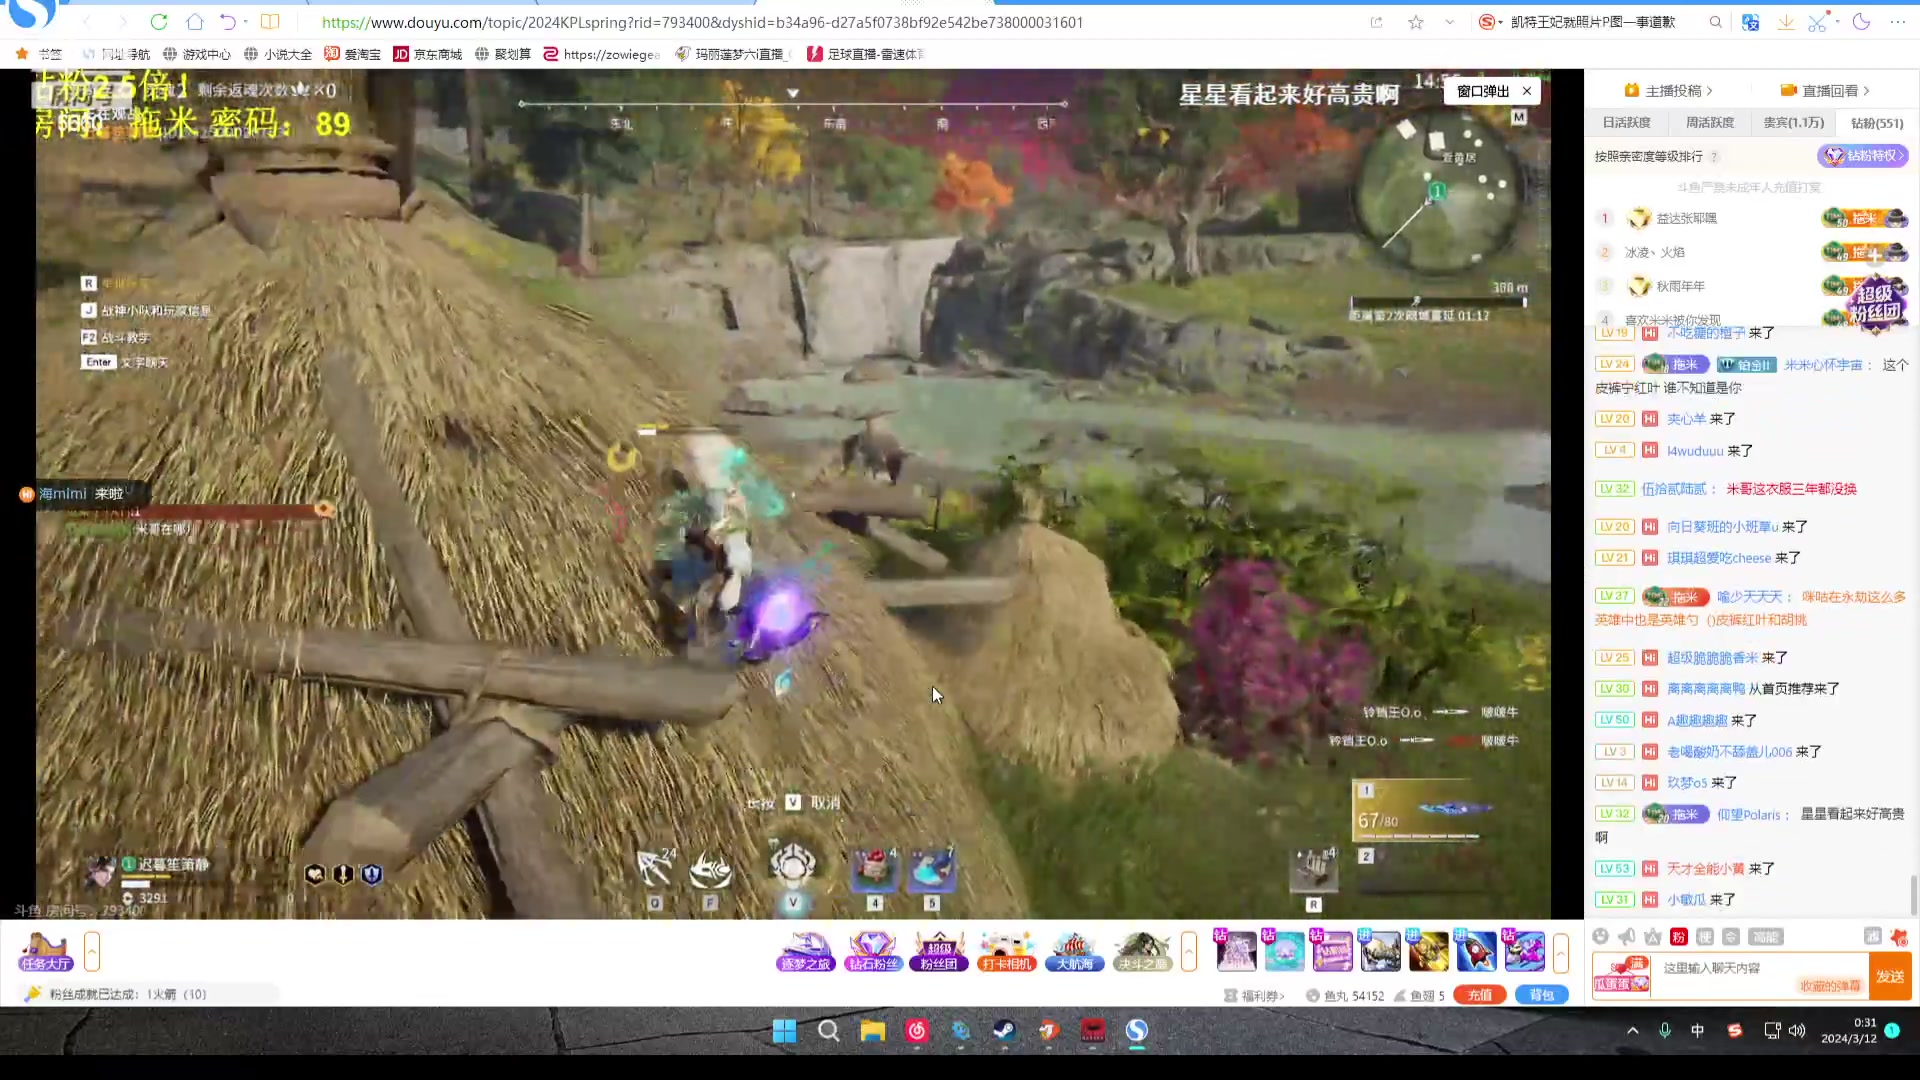Open Windows taskbar search
This screenshot has width=1920, height=1080.
point(828,1031)
